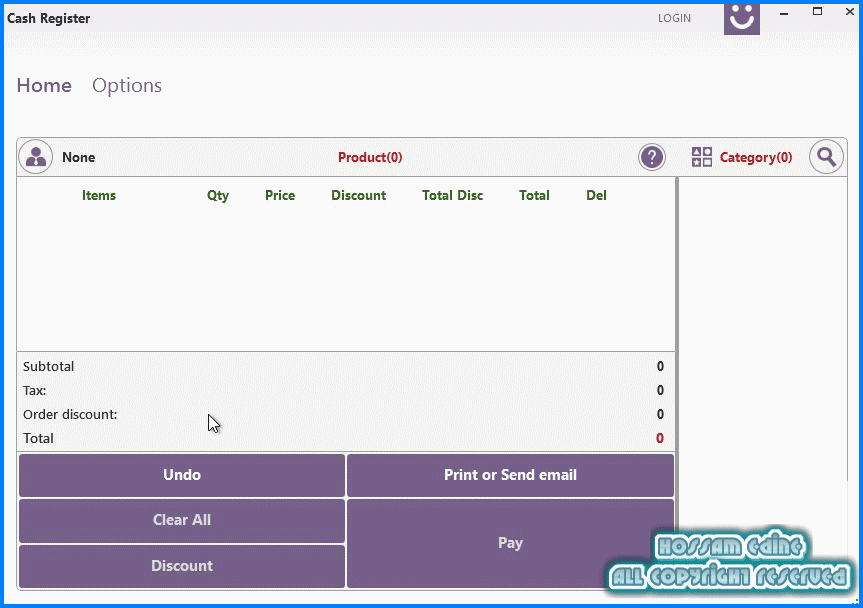This screenshot has height=608, width=863.
Task: Click the Undo button
Action: tap(182, 475)
